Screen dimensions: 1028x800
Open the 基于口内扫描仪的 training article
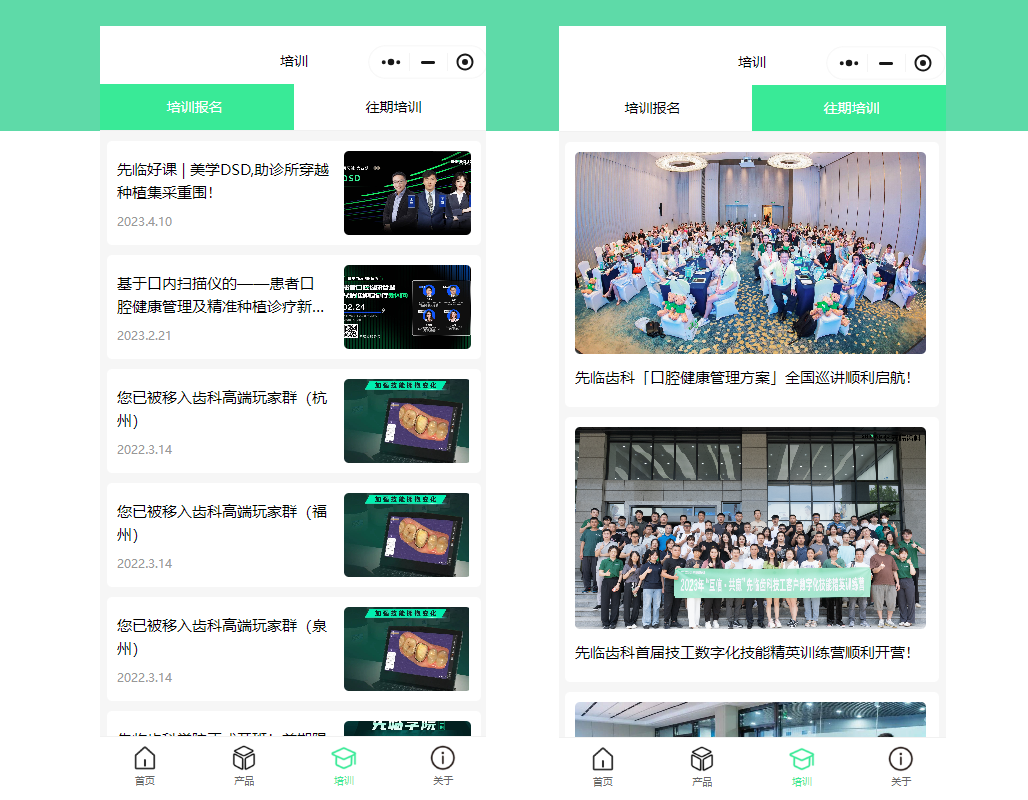click(x=221, y=296)
